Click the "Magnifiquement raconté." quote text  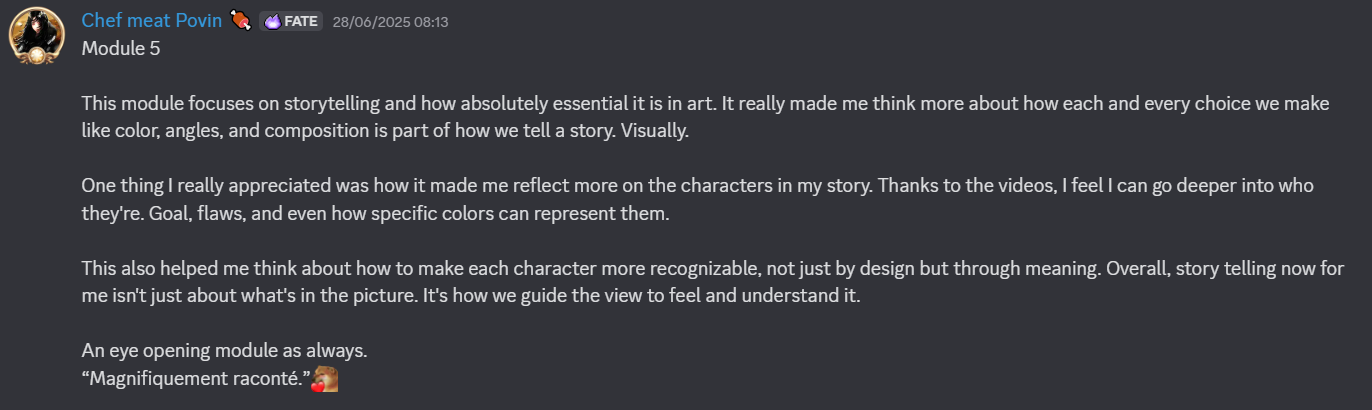(x=194, y=379)
